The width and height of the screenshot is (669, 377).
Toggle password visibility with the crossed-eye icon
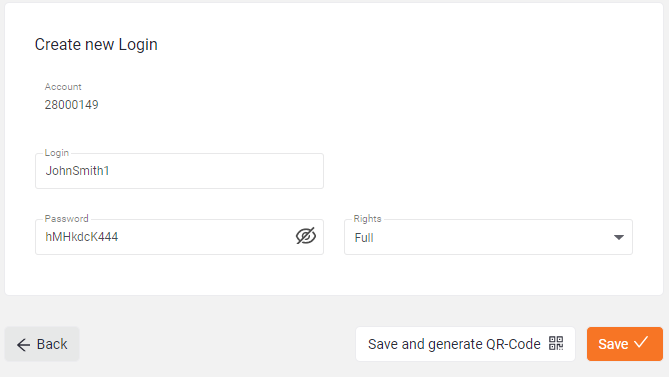pos(306,236)
